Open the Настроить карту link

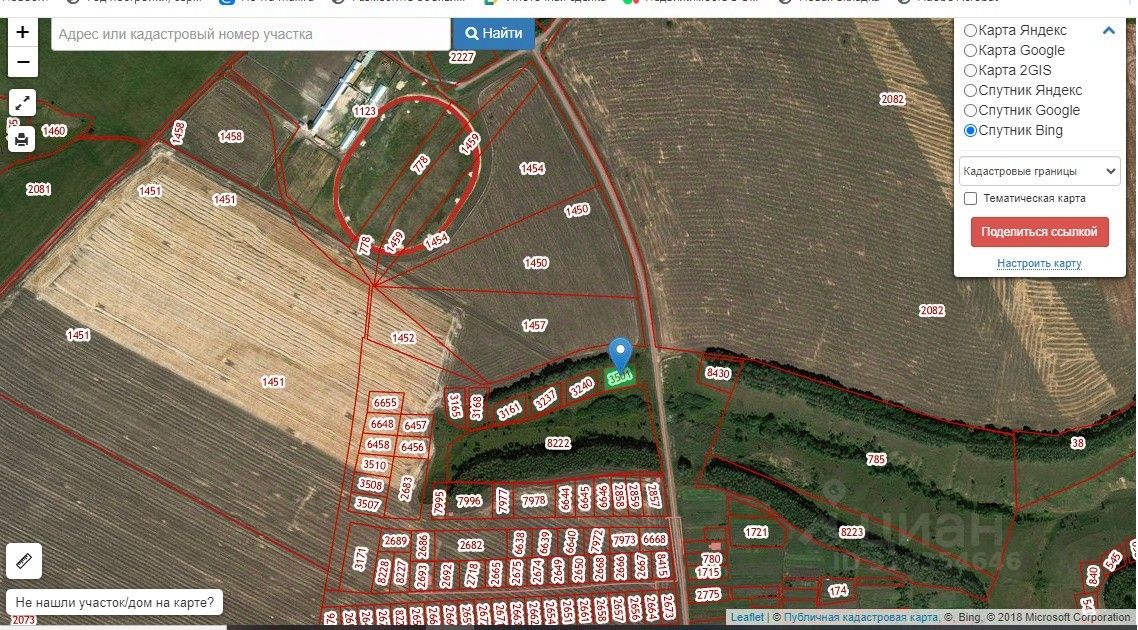point(1039,263)
